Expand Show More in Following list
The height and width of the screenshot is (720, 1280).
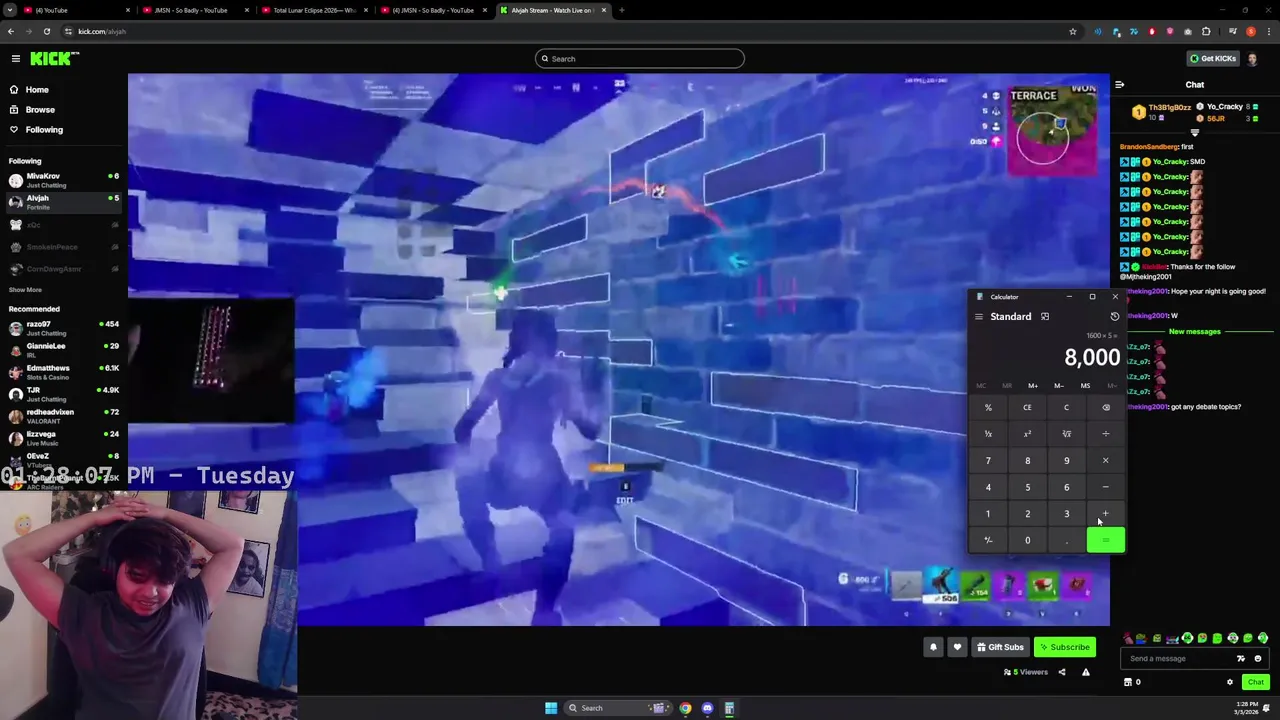(x=25, y=290)
